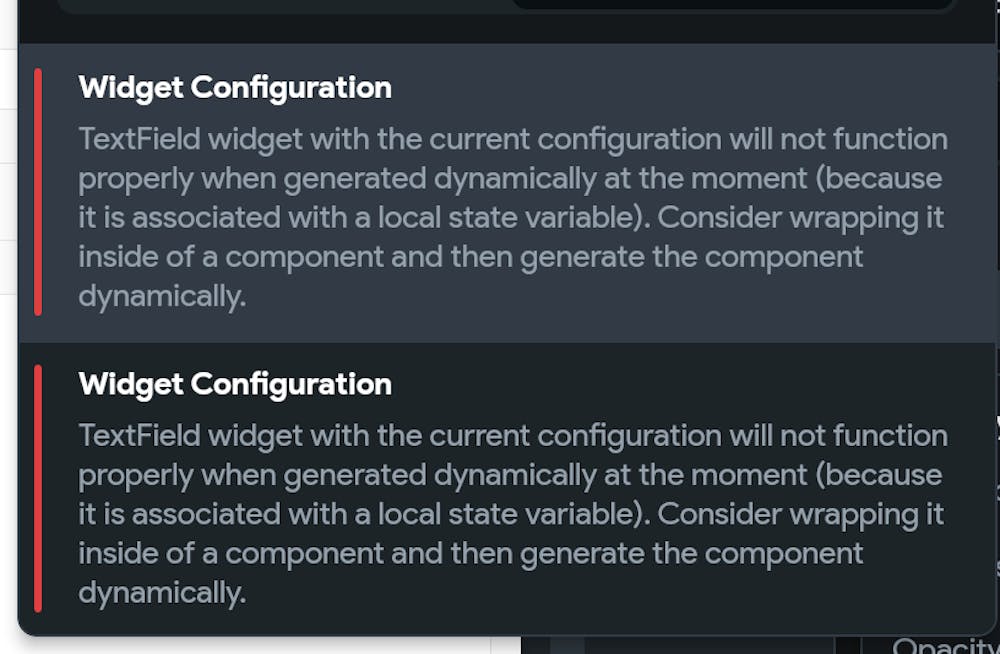Click the lower warning's TextField description text
Image resolution: width=1000 pixels, height=654 pixels.
click(x=510, y=514)
